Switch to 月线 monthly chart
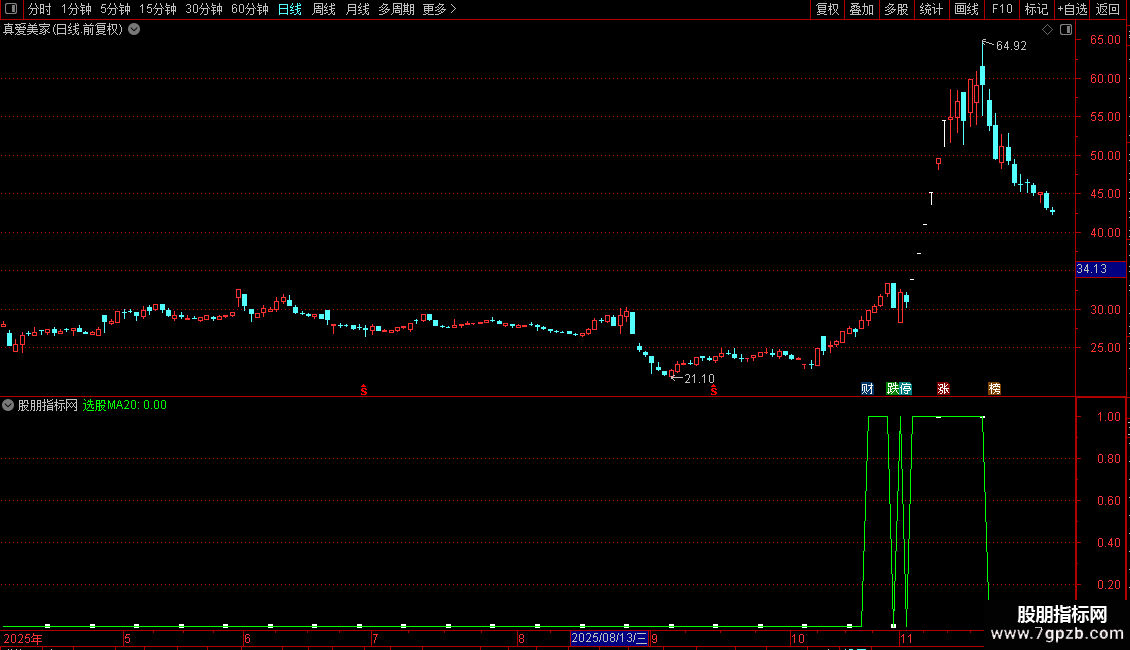1130x650 pixels. pyautogui.click(x=357, y=9)
